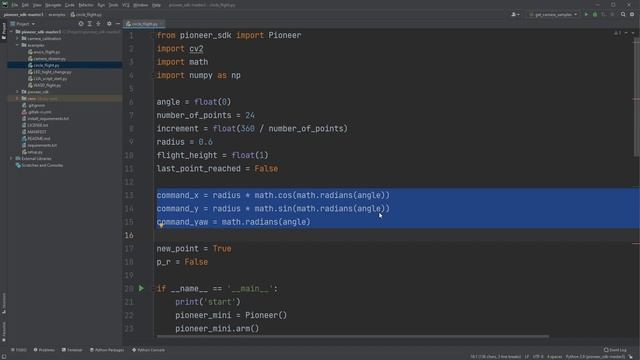The image size is (640, 360).
Task: Hide the Project panel with minus icon
Action: pos(118,24)
